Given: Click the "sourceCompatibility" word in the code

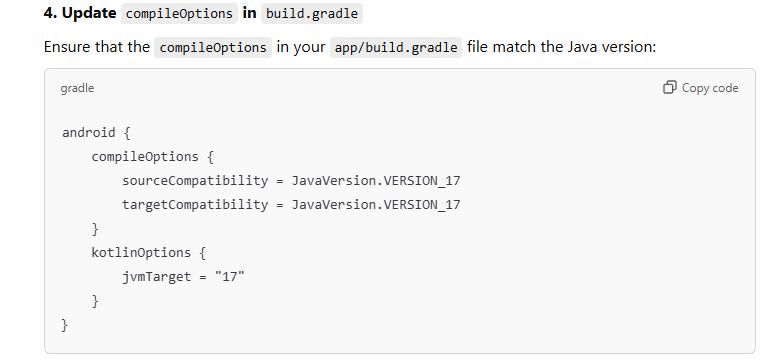Looking at the screenshot, I should [x=195, y=180].
